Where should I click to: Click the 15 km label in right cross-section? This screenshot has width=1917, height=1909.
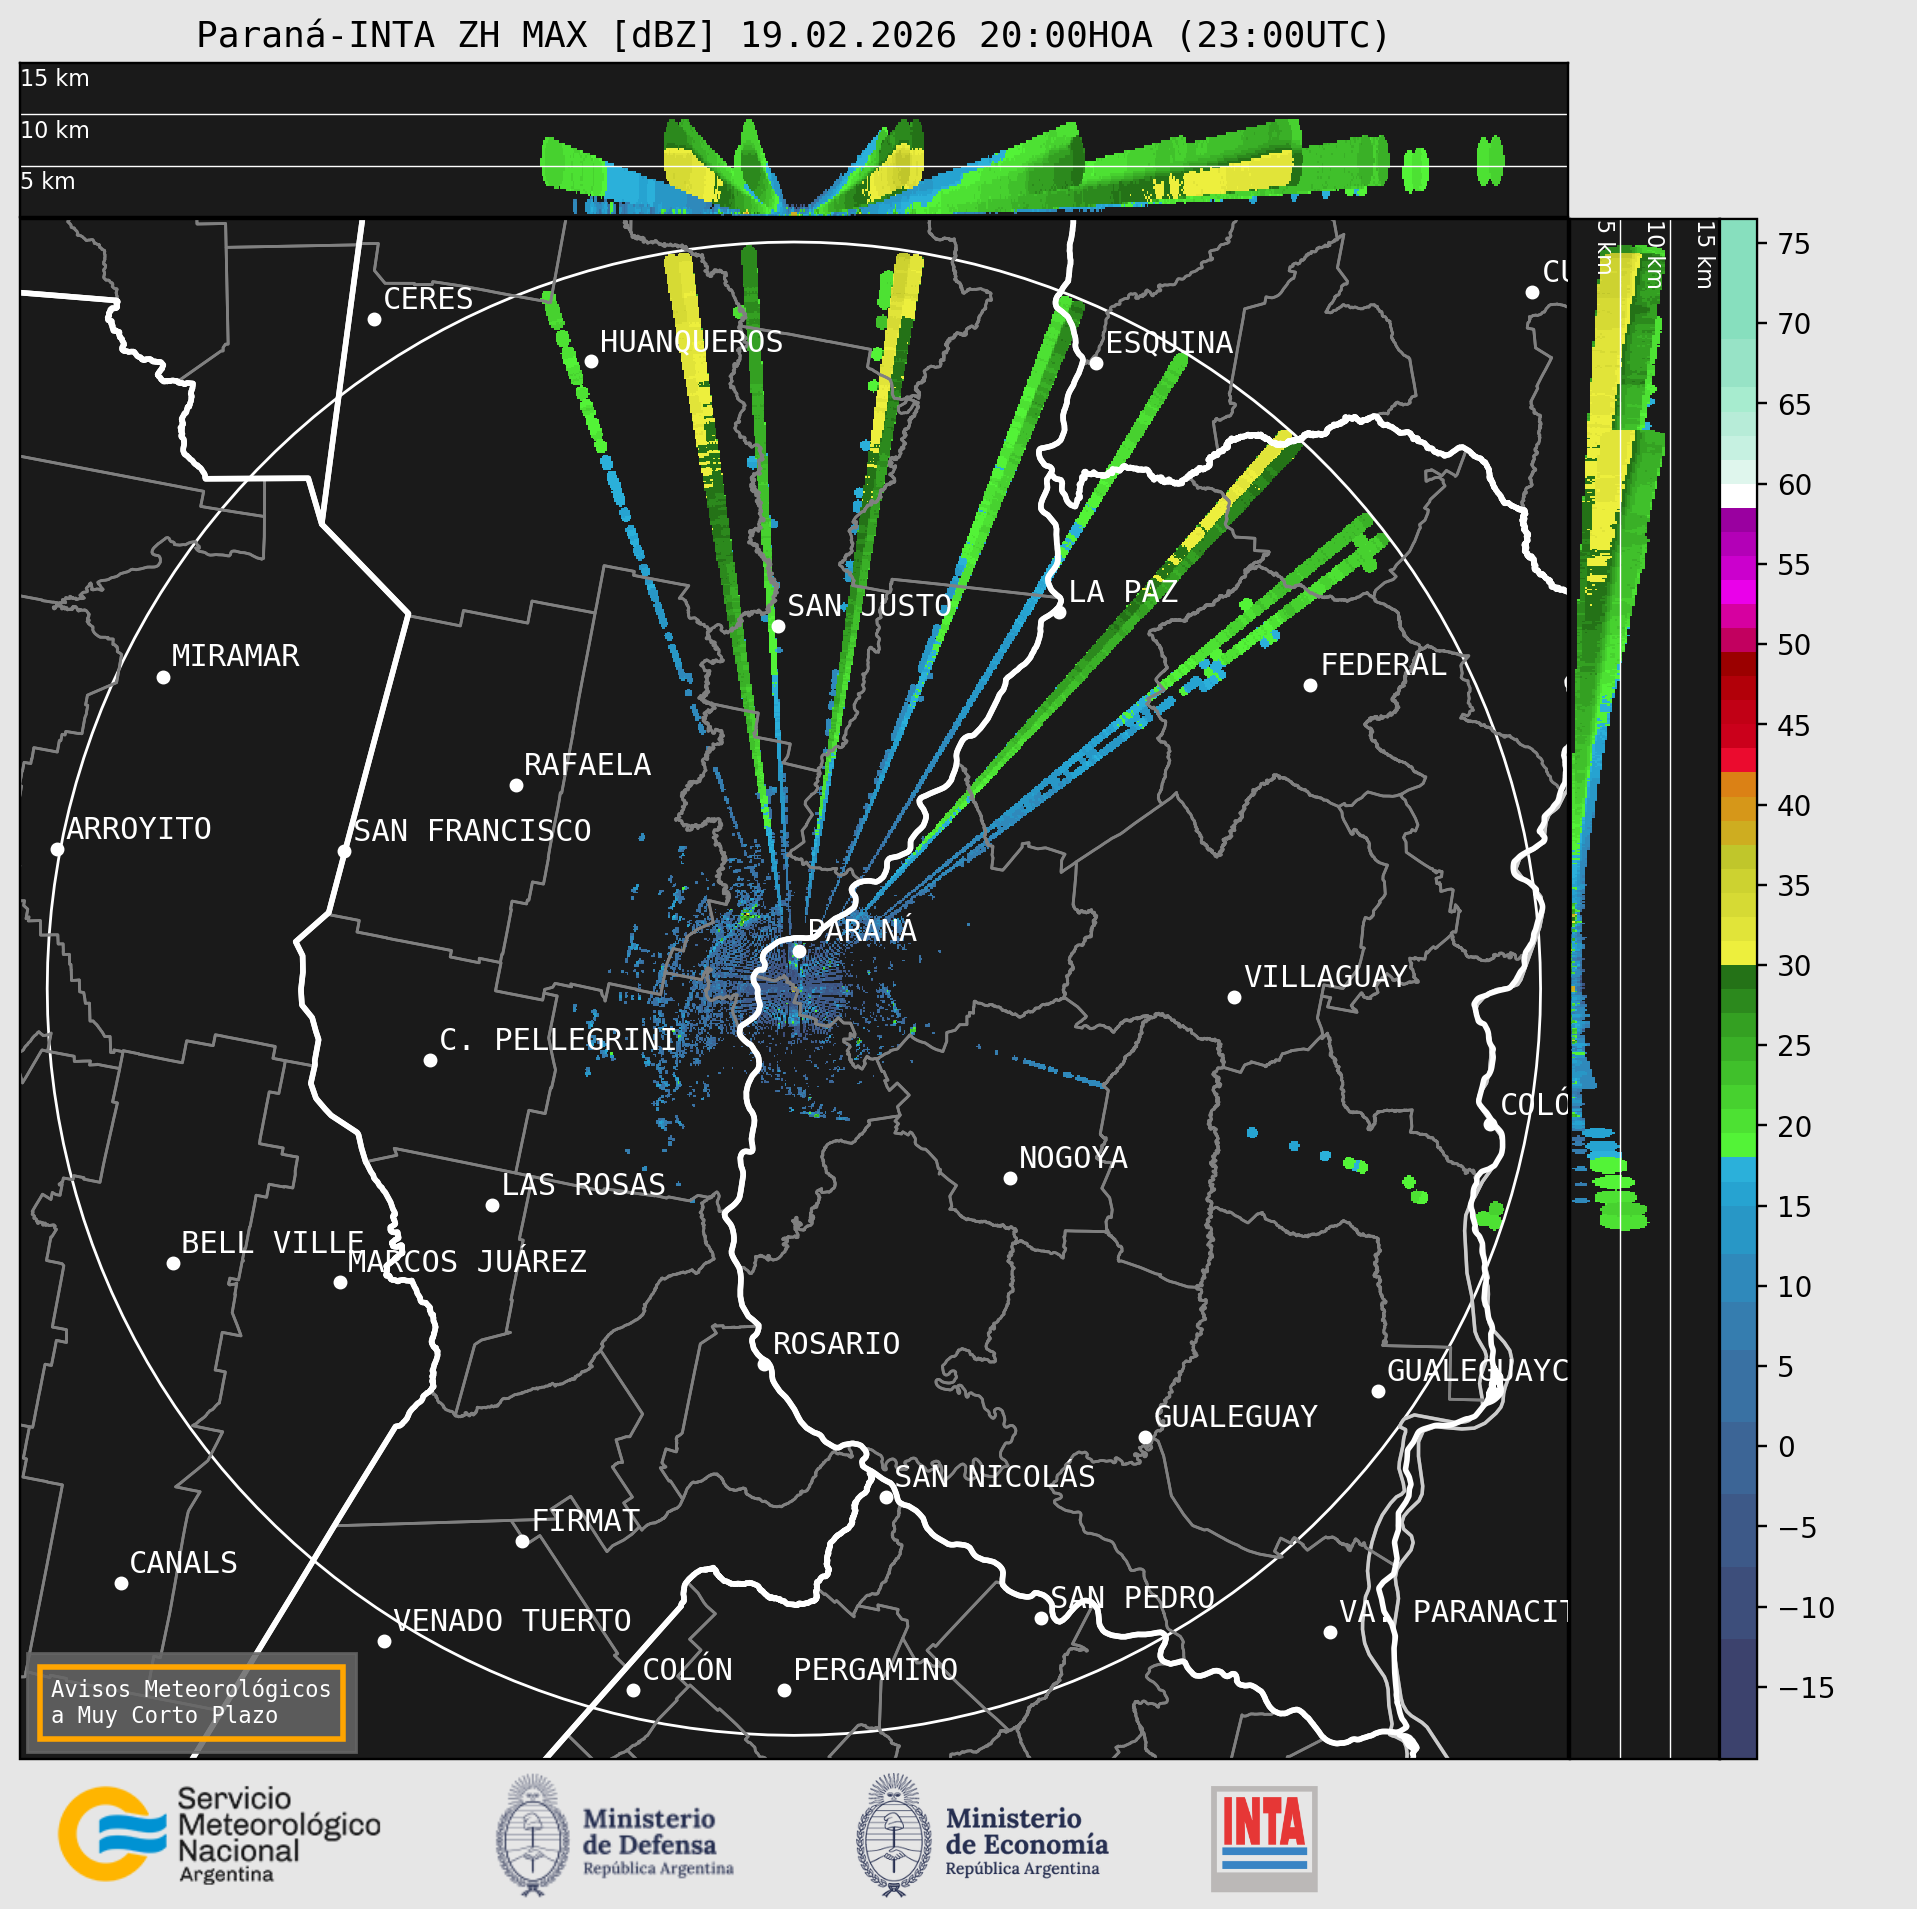(x=1705, y=256)
